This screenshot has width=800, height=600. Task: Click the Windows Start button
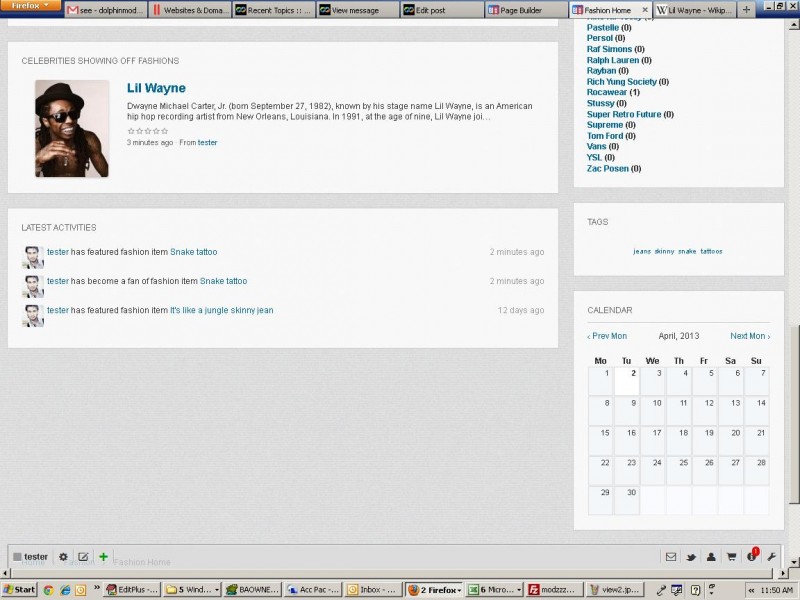click(x=19, y=590)
